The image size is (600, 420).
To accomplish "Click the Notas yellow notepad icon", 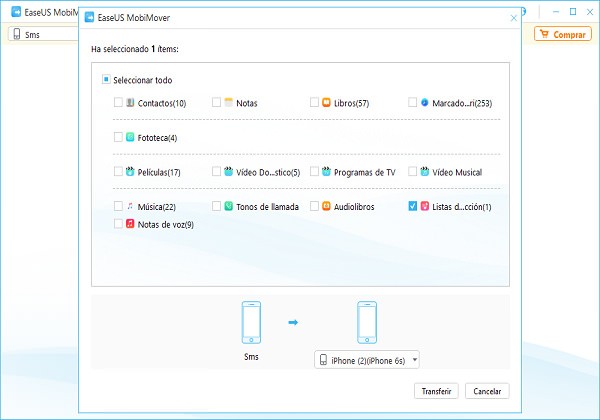I will coord(228,102).
